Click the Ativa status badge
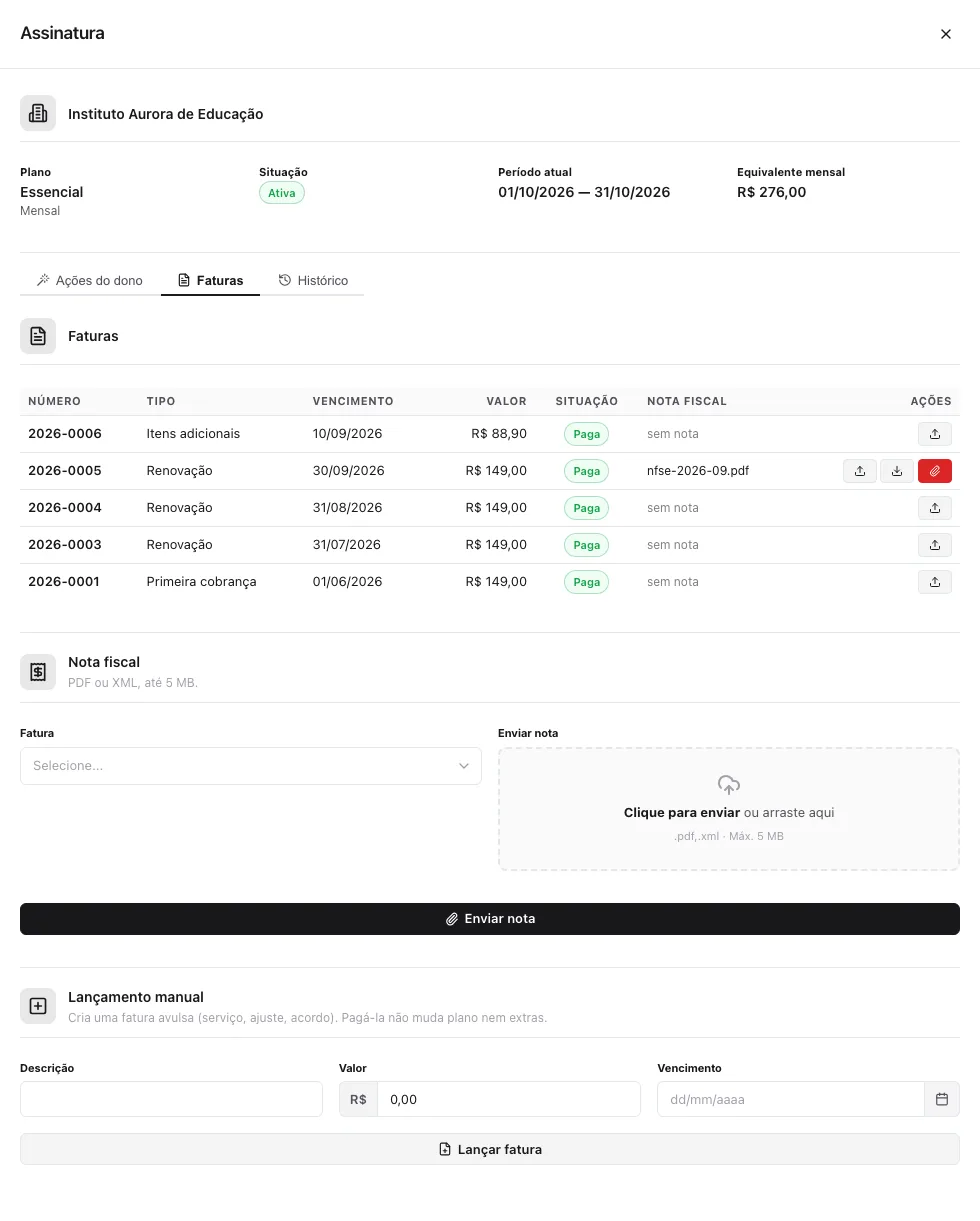 click(x=282, y=193)
